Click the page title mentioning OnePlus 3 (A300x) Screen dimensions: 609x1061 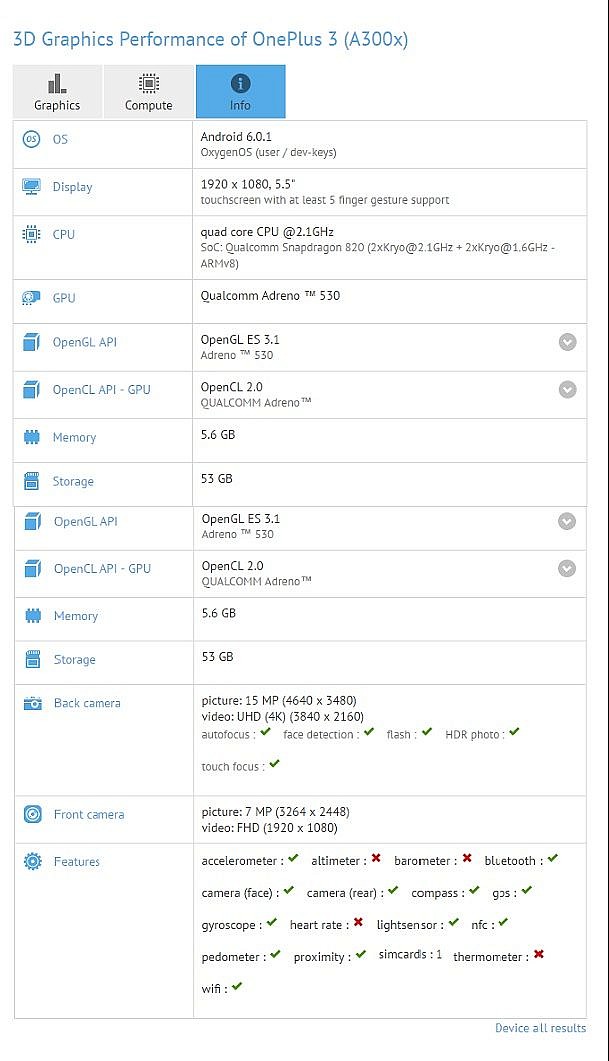pos(210,39)
